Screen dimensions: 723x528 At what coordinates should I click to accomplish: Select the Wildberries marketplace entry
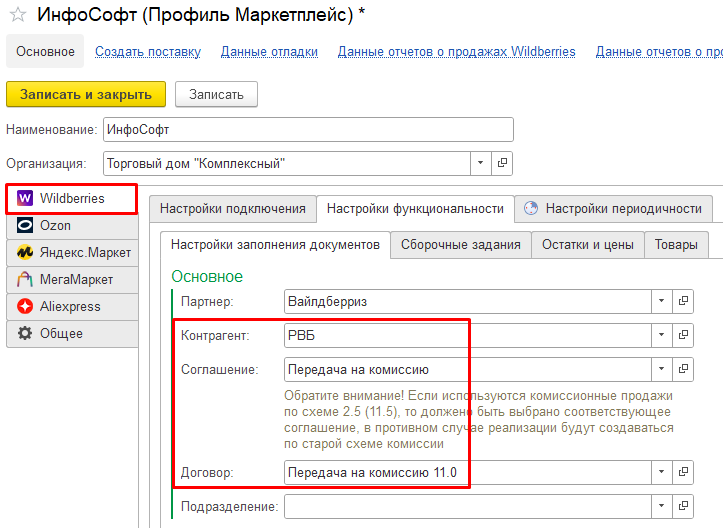tap(71, 198)
